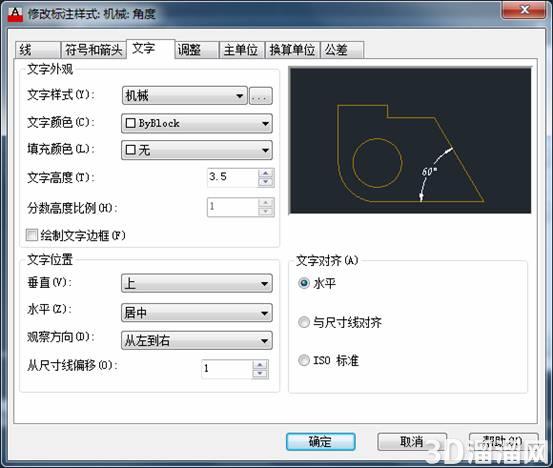
Task: Increase 从尺寸线偏移 with the up arrow
Action: click(x=260, y=365)
